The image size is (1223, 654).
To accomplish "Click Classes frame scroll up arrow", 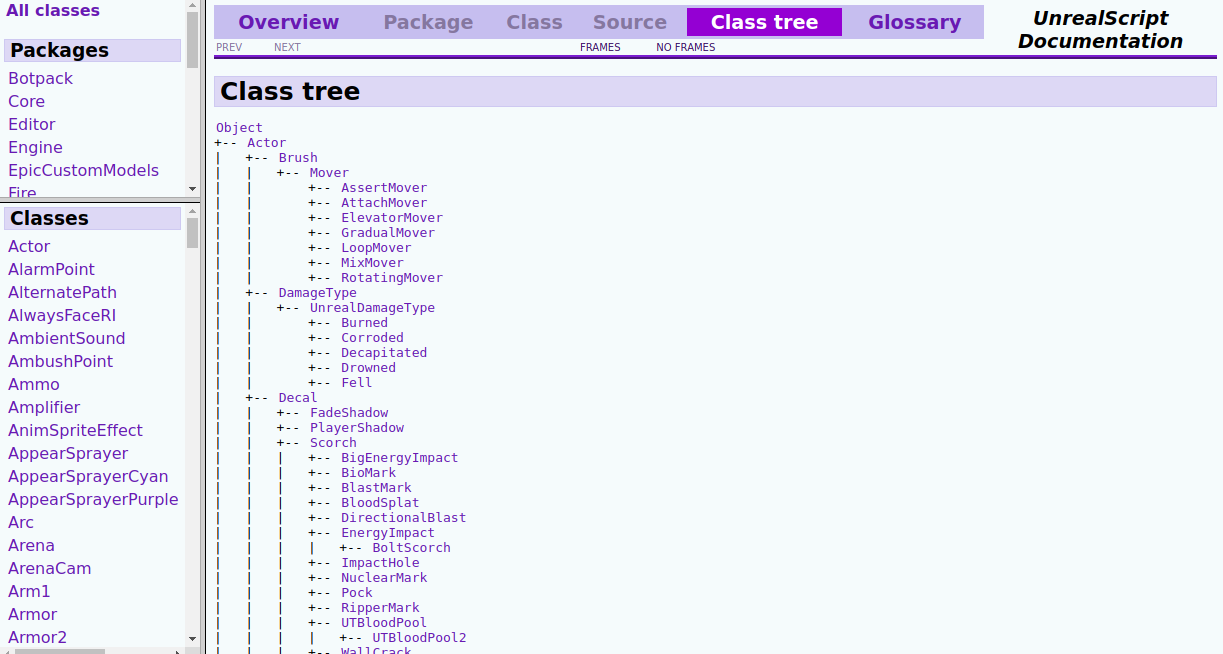I will (193, 212).
